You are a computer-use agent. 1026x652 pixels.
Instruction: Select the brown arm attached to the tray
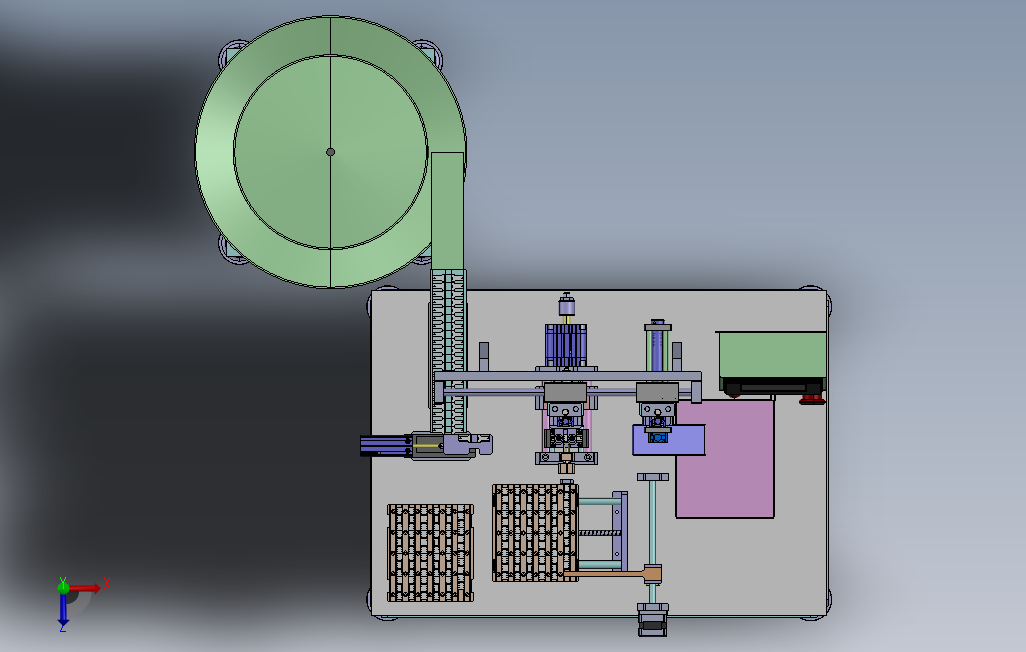pos(615,574)
